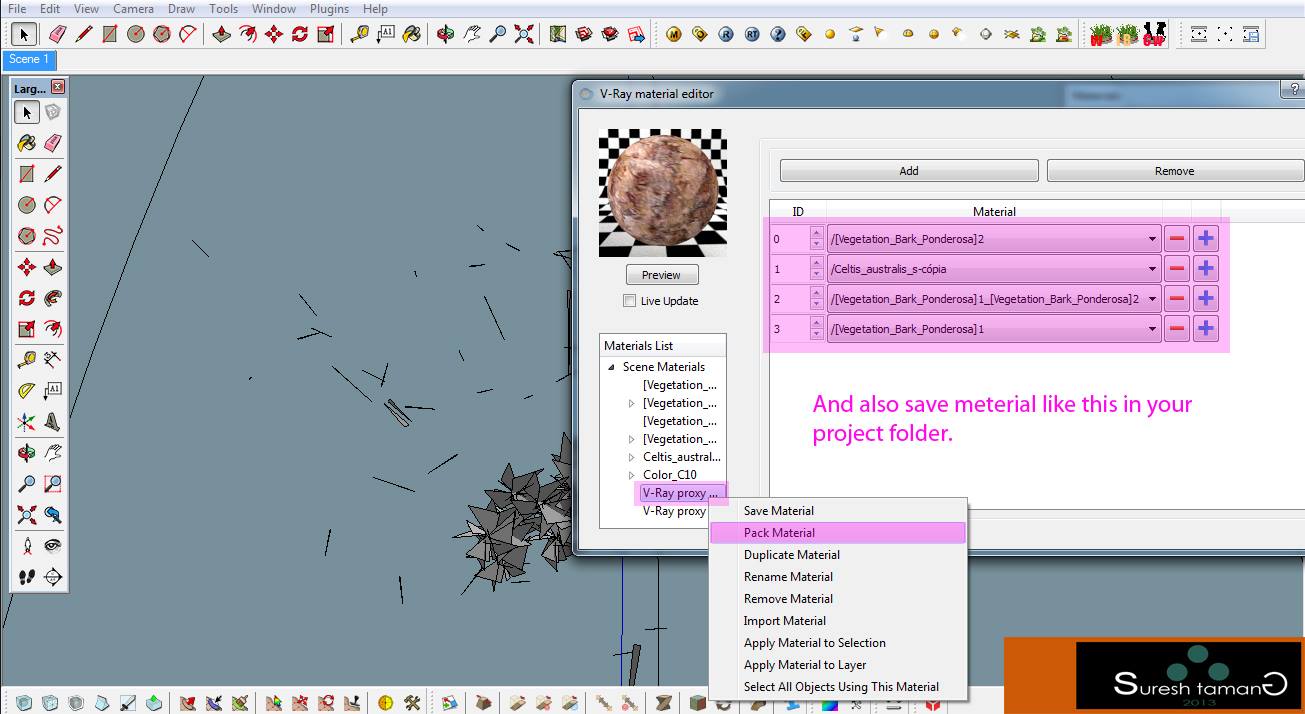Open the V-Ray render options icon
The image size is (1305, 714).
coord(700,33)
